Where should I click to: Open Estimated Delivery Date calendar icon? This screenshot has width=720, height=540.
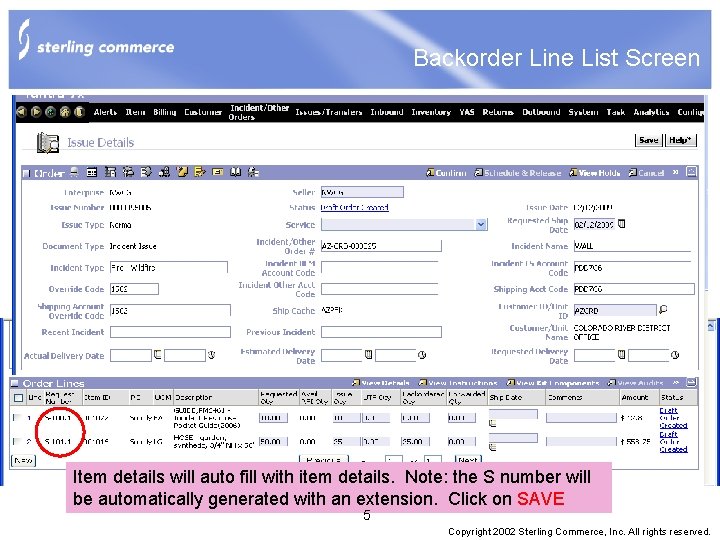[x=368, y=354]
